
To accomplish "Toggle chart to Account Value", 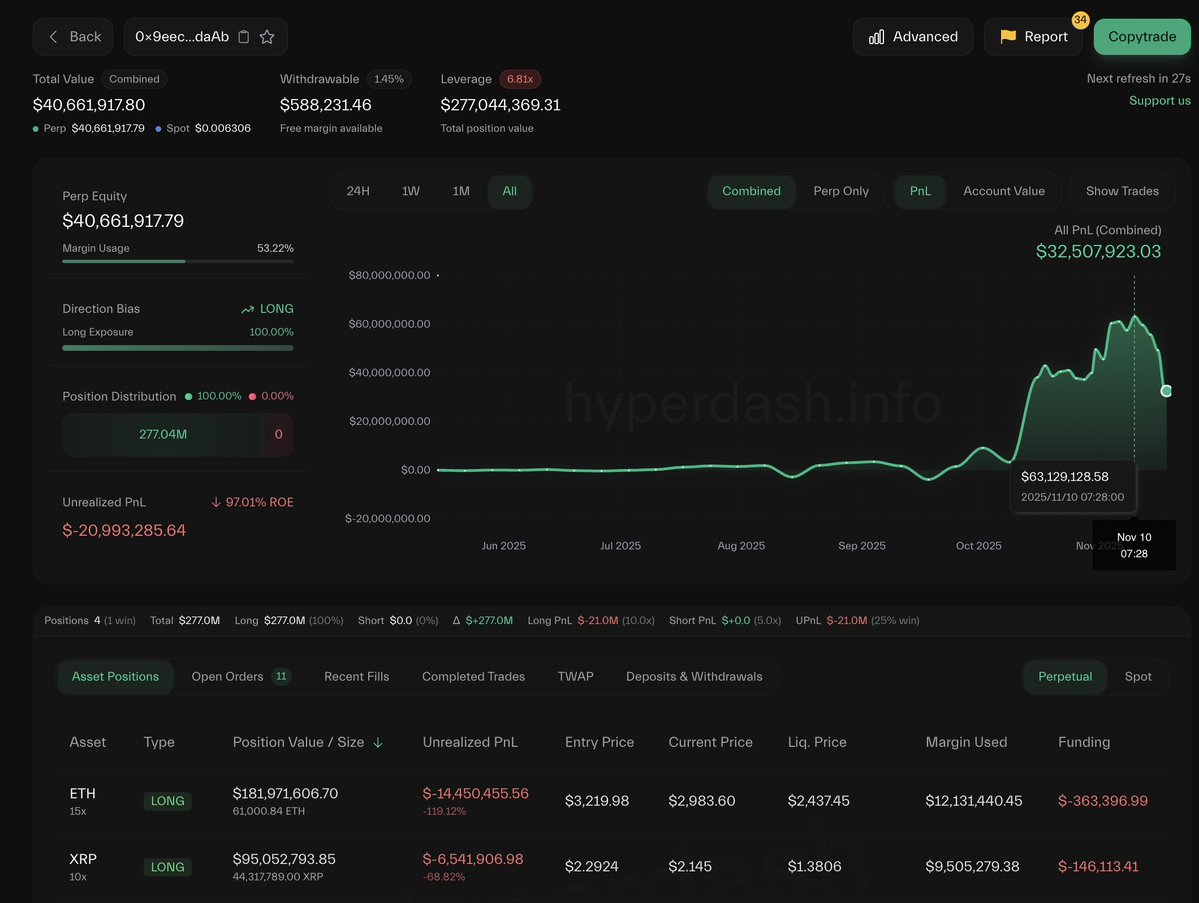I will [x=1003, y=191].
